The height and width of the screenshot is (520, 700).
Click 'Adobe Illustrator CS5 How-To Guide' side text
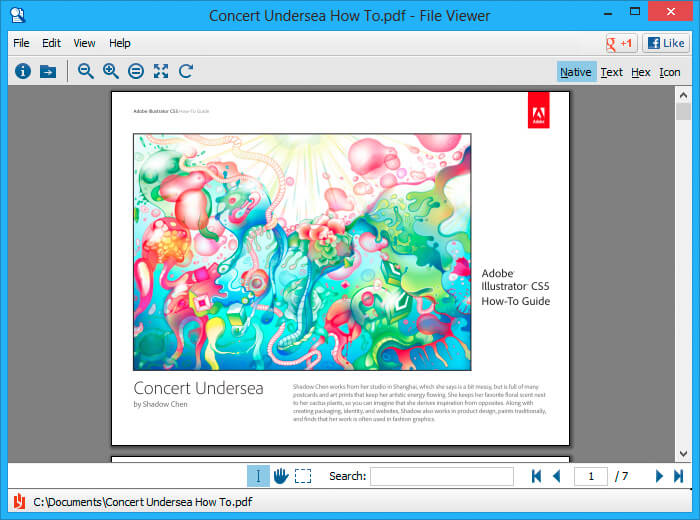pyautogui.click(x=515, y=287)
